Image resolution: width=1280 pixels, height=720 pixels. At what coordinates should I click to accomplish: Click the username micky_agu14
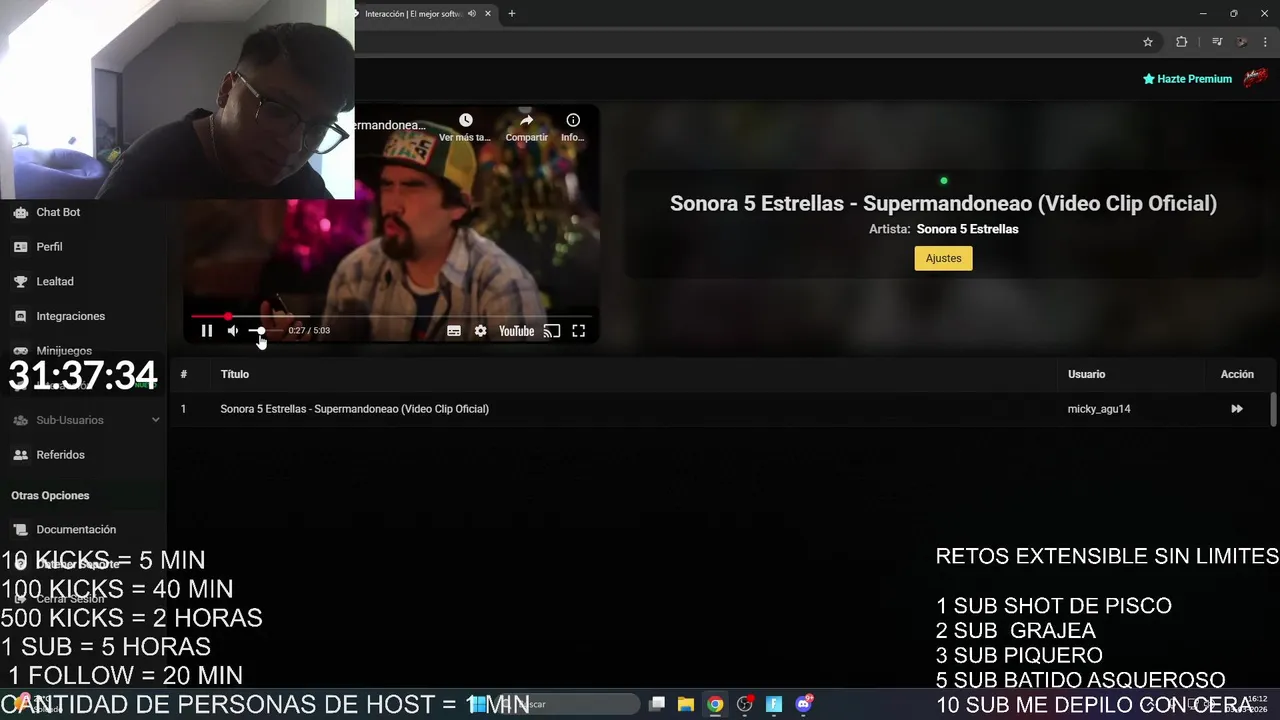coord(1099,409)
